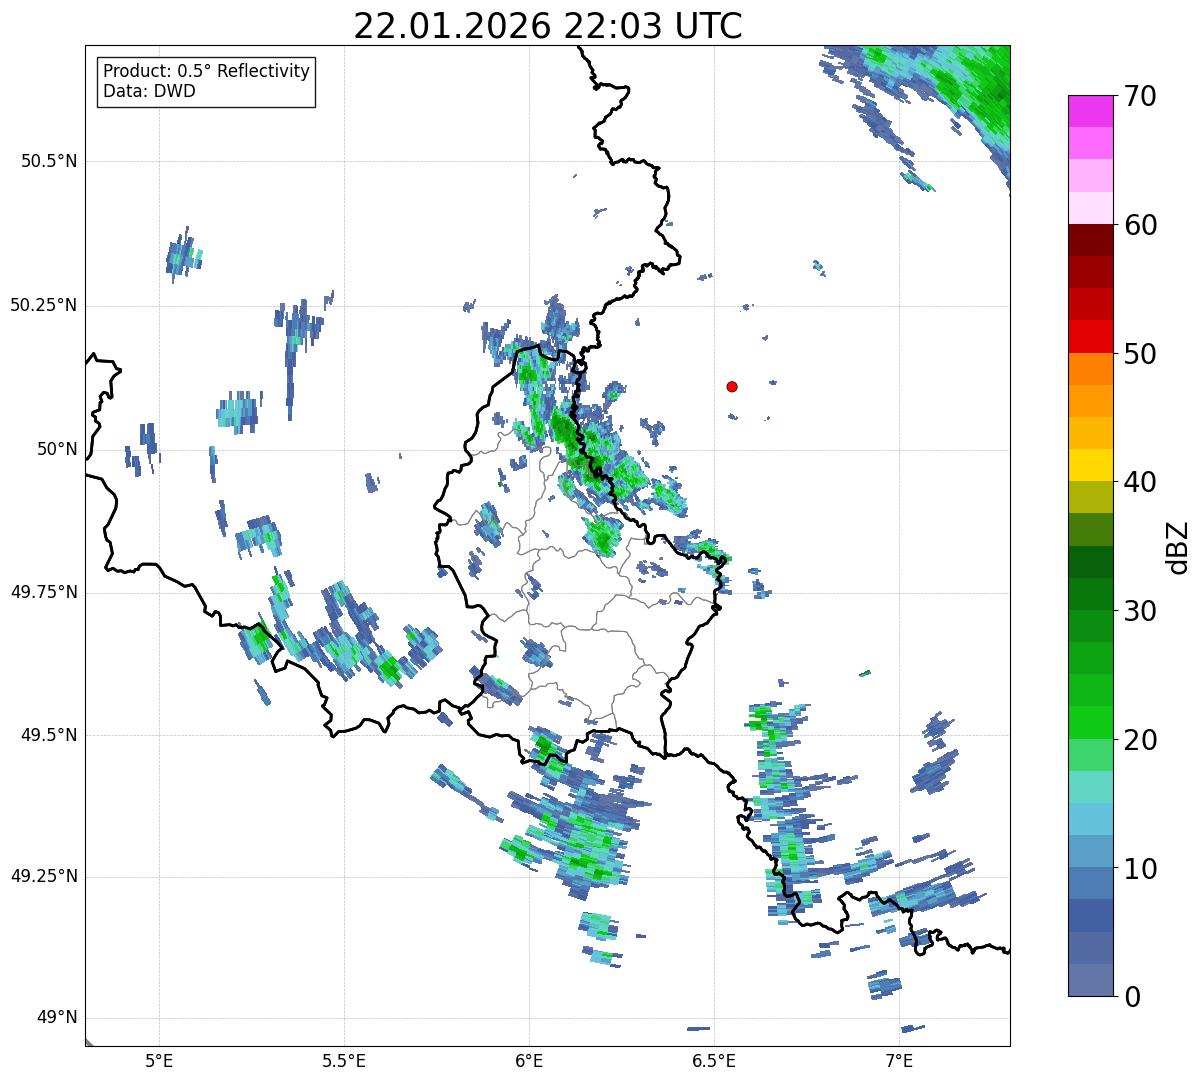Screen dimensions: 1202x1081
Task: Click 'Product: 0.5° Reflectivity' legend text
Action: (x=207, y=71)
